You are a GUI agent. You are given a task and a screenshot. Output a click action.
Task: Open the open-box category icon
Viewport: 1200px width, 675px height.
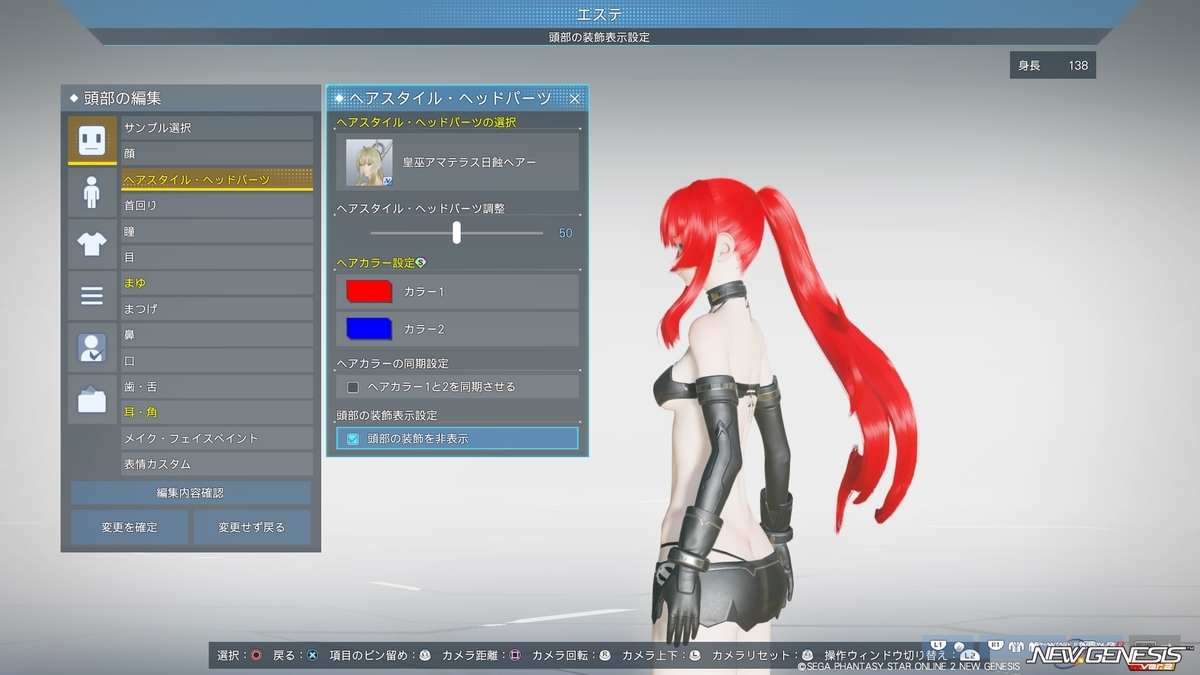point(92,400)
